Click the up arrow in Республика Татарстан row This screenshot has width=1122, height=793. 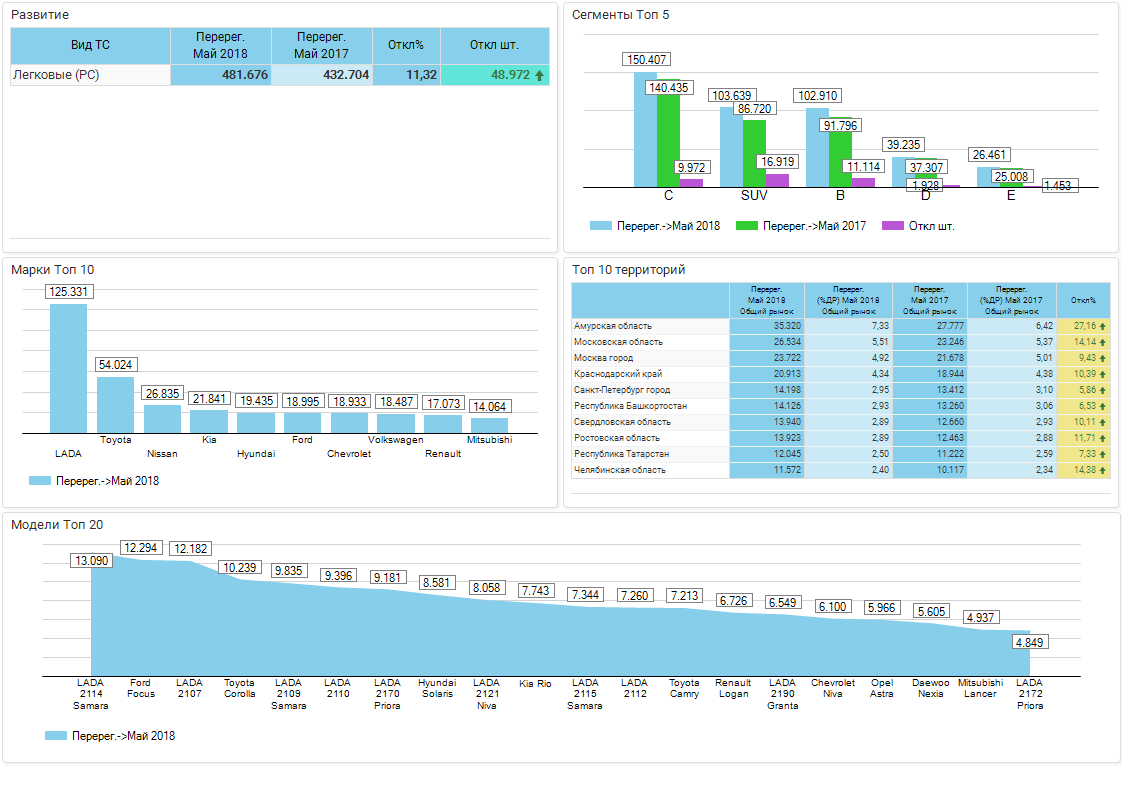(x=1103, y=454)
